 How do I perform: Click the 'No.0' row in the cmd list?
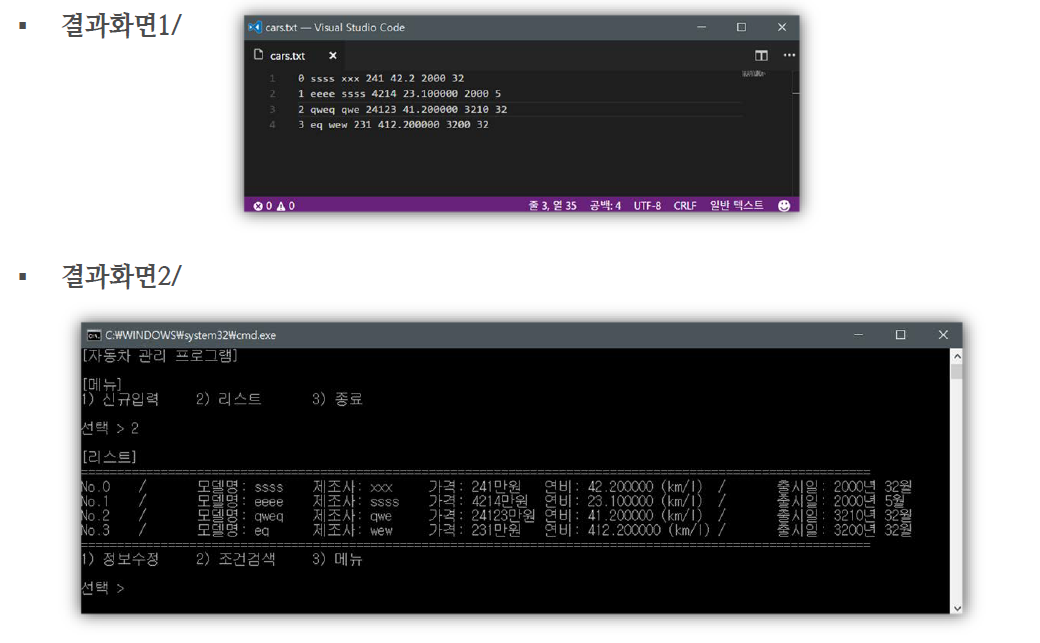[496, 487]
